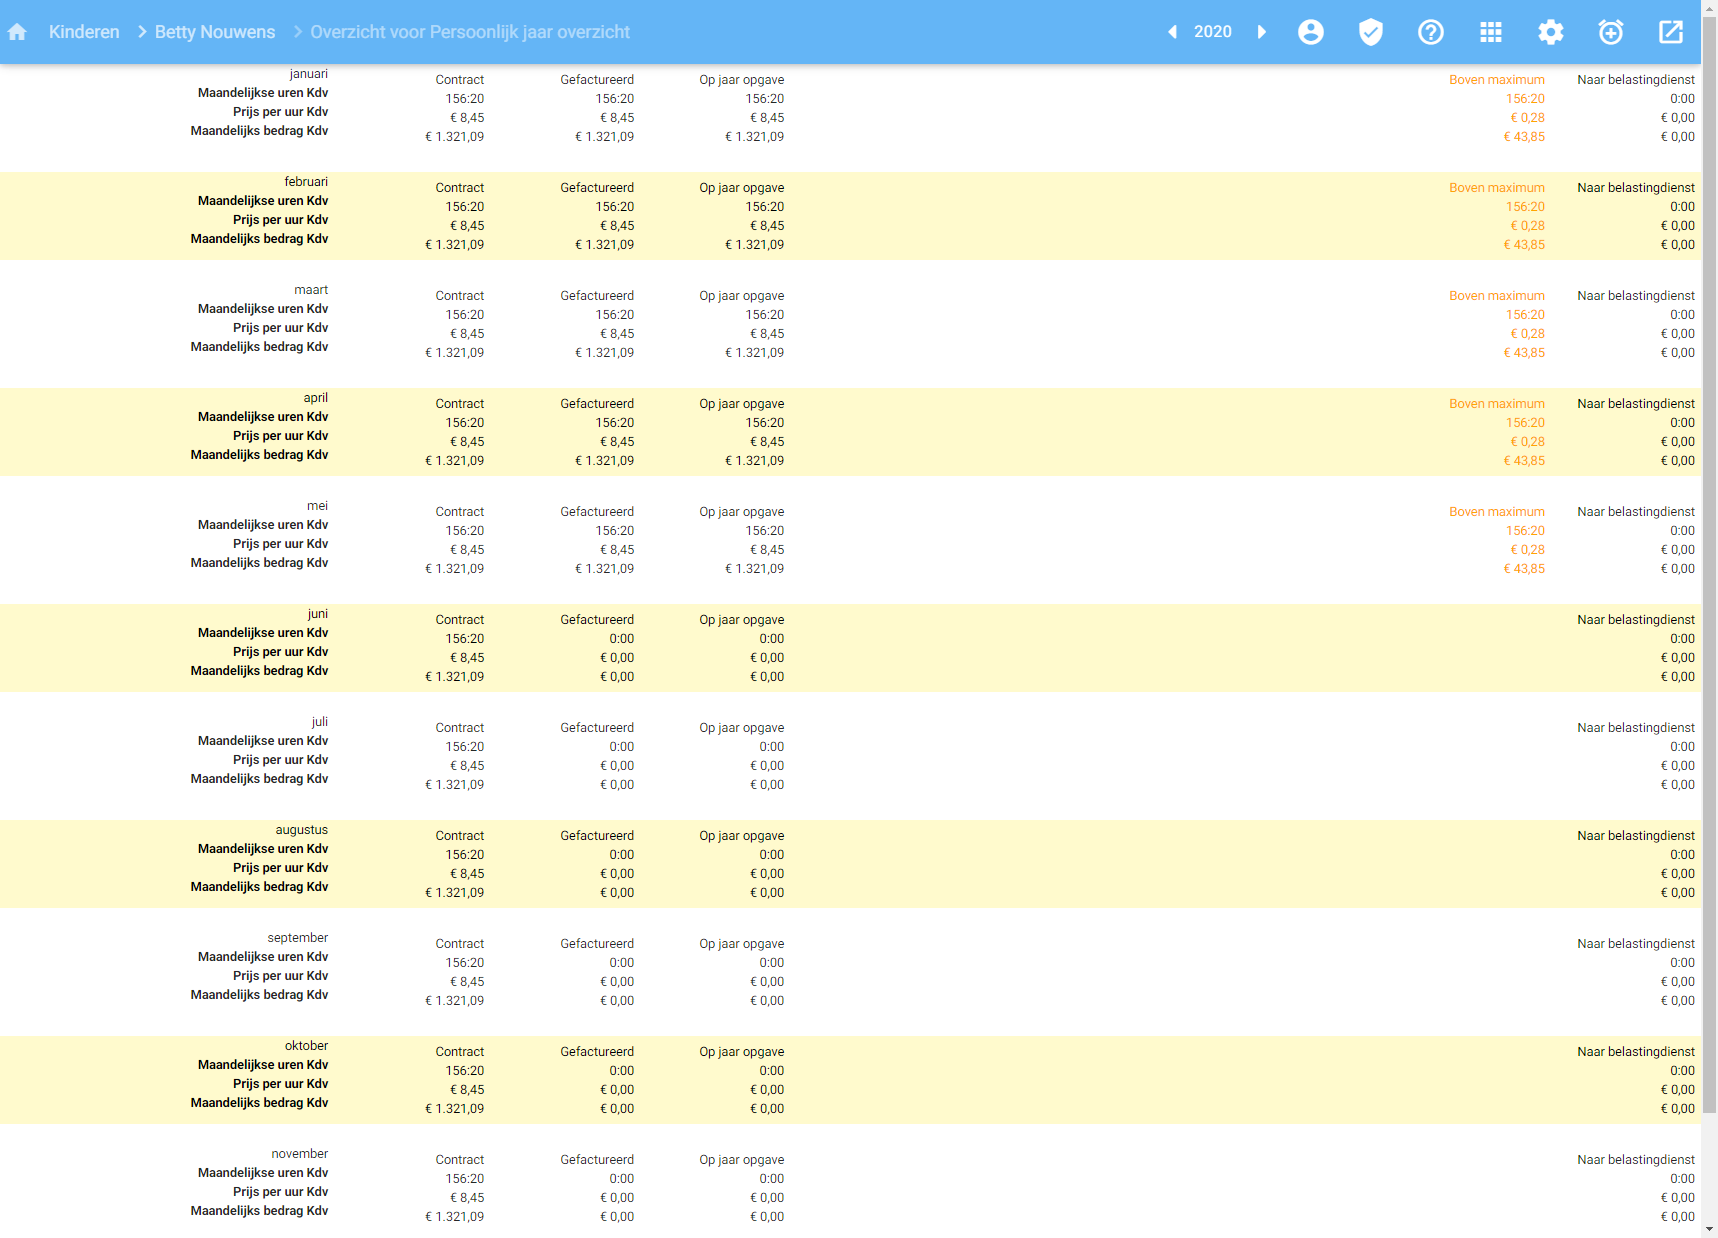1718x1238 pixels.
Task: Go to the home page icon
Action: (17, 32)
